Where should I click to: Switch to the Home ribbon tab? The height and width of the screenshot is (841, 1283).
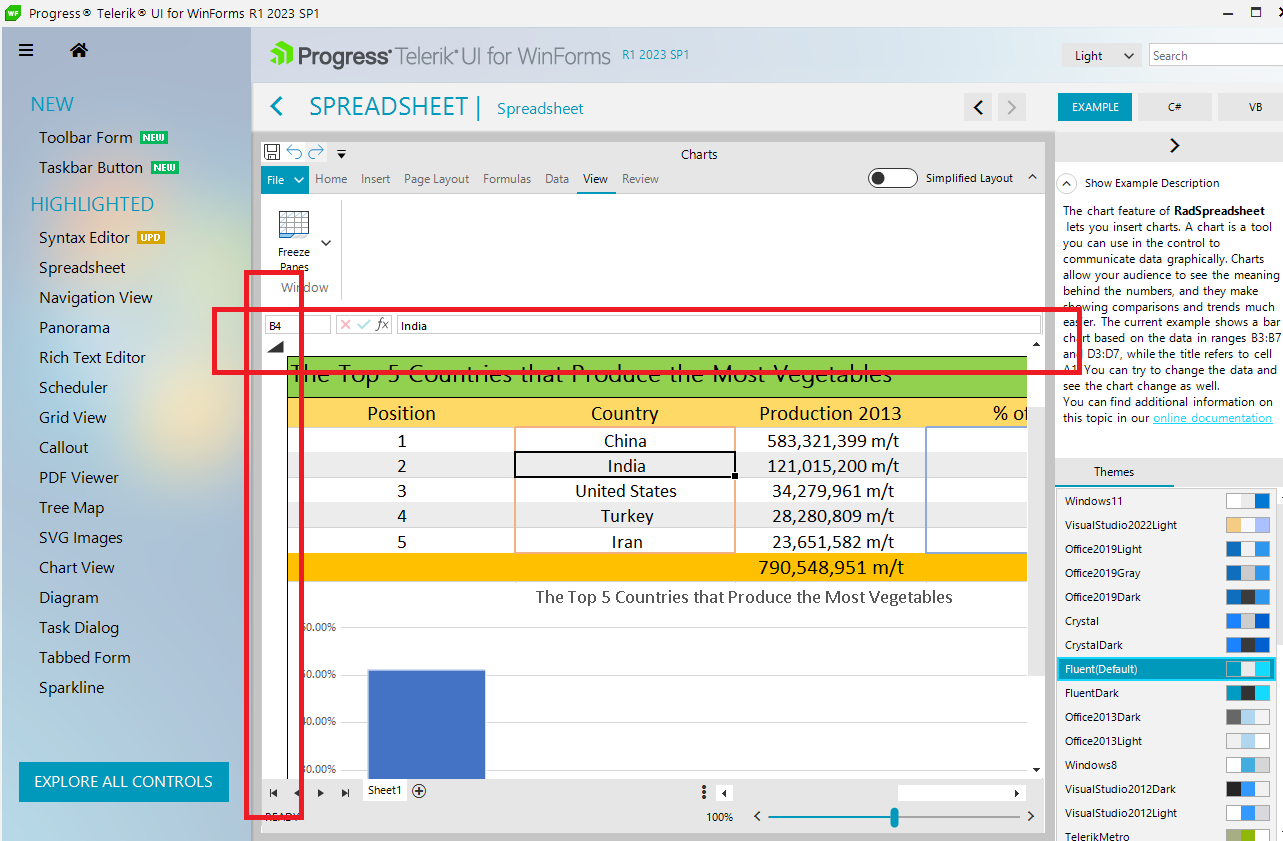point(331,179)
